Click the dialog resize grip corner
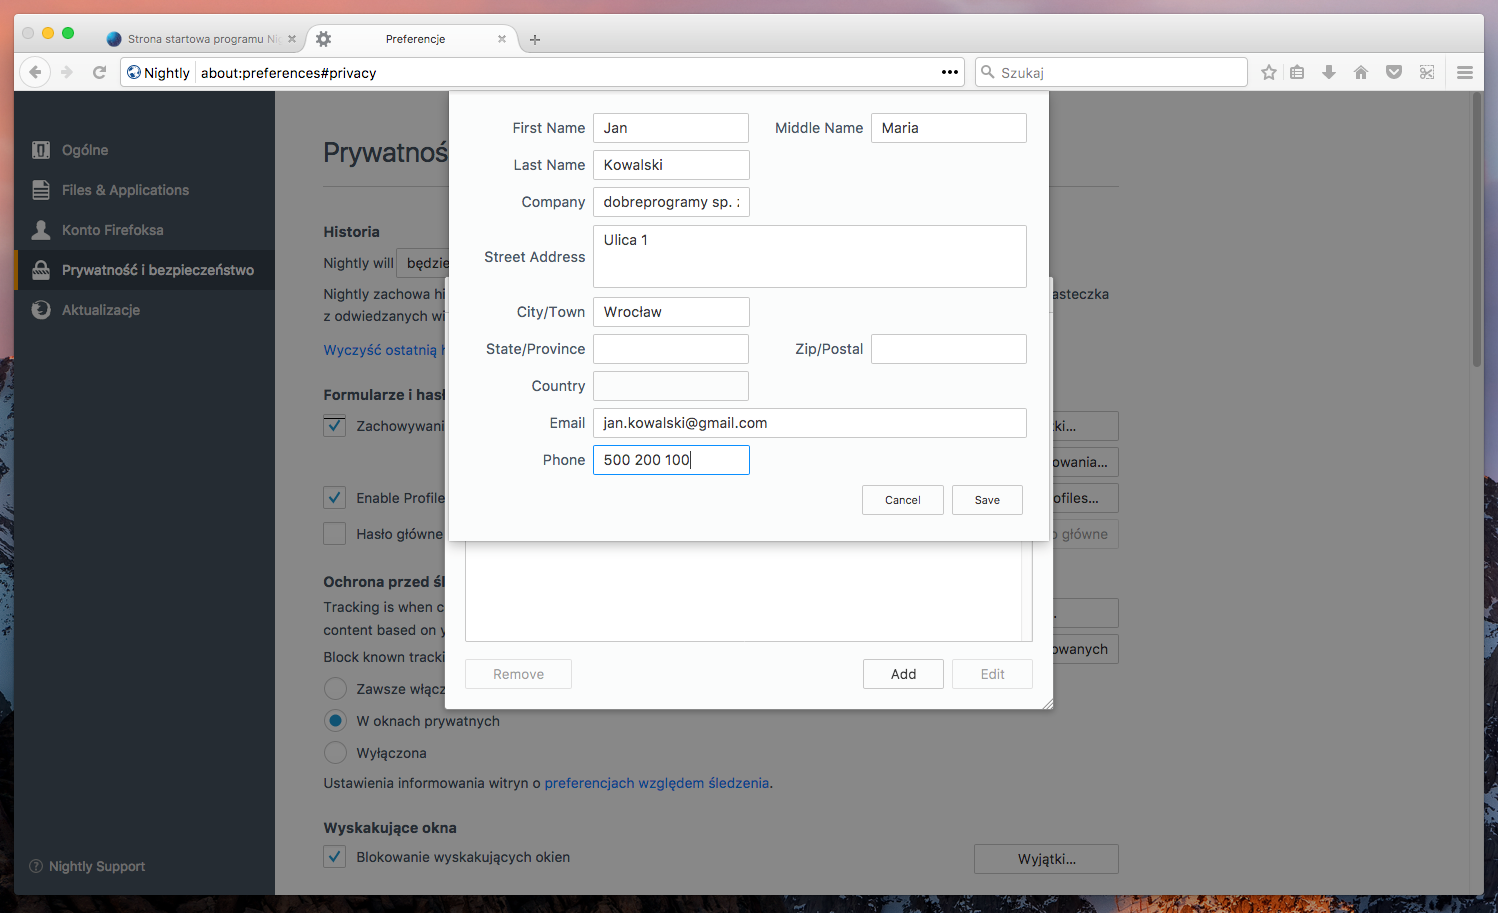 coord(1047,704)
